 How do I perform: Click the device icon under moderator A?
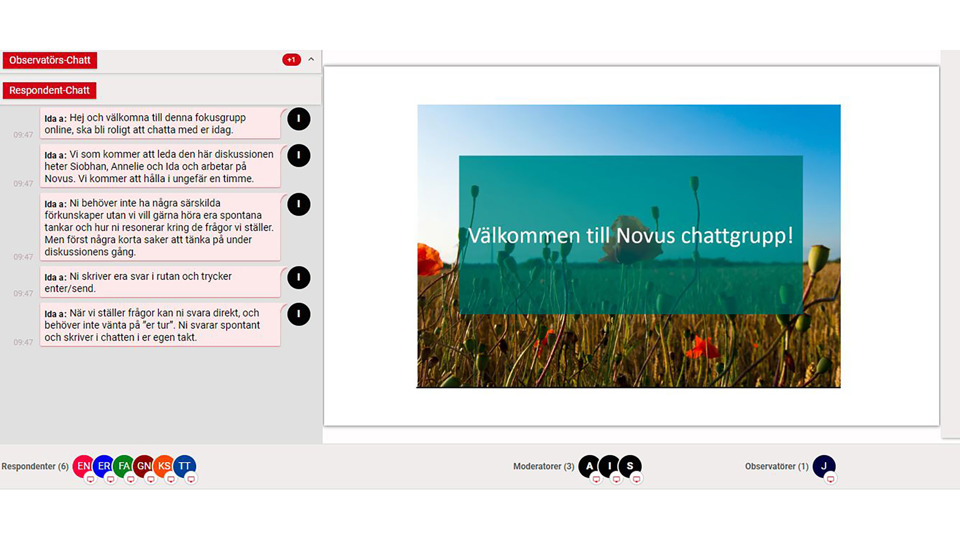(x=596, y=479)
